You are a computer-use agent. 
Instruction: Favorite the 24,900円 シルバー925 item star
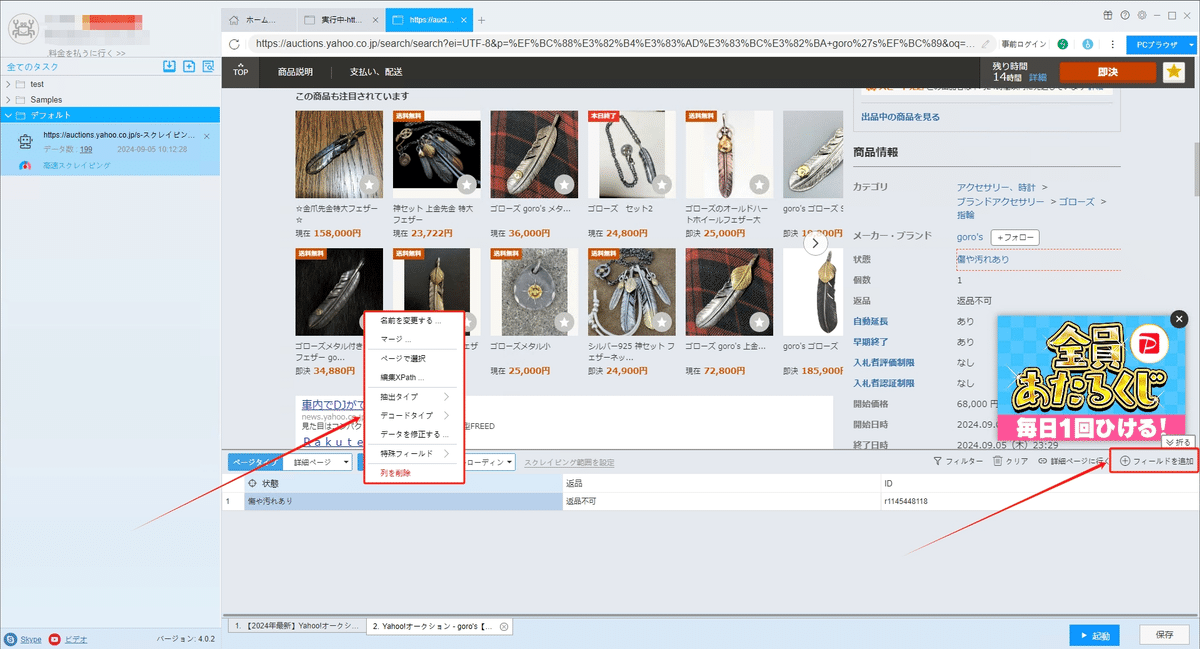tap(661, 322)
